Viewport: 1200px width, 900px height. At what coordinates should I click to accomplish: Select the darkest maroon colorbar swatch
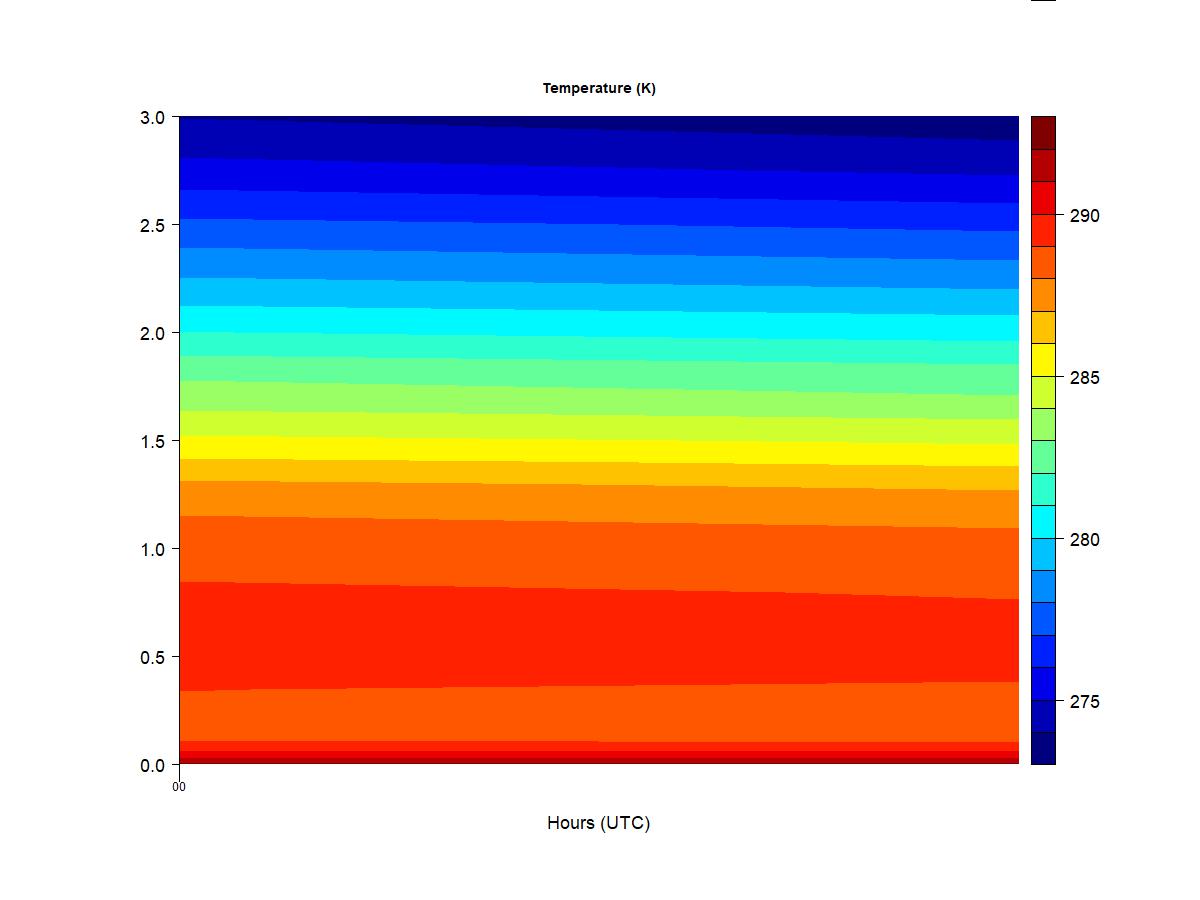(1043, 133)
